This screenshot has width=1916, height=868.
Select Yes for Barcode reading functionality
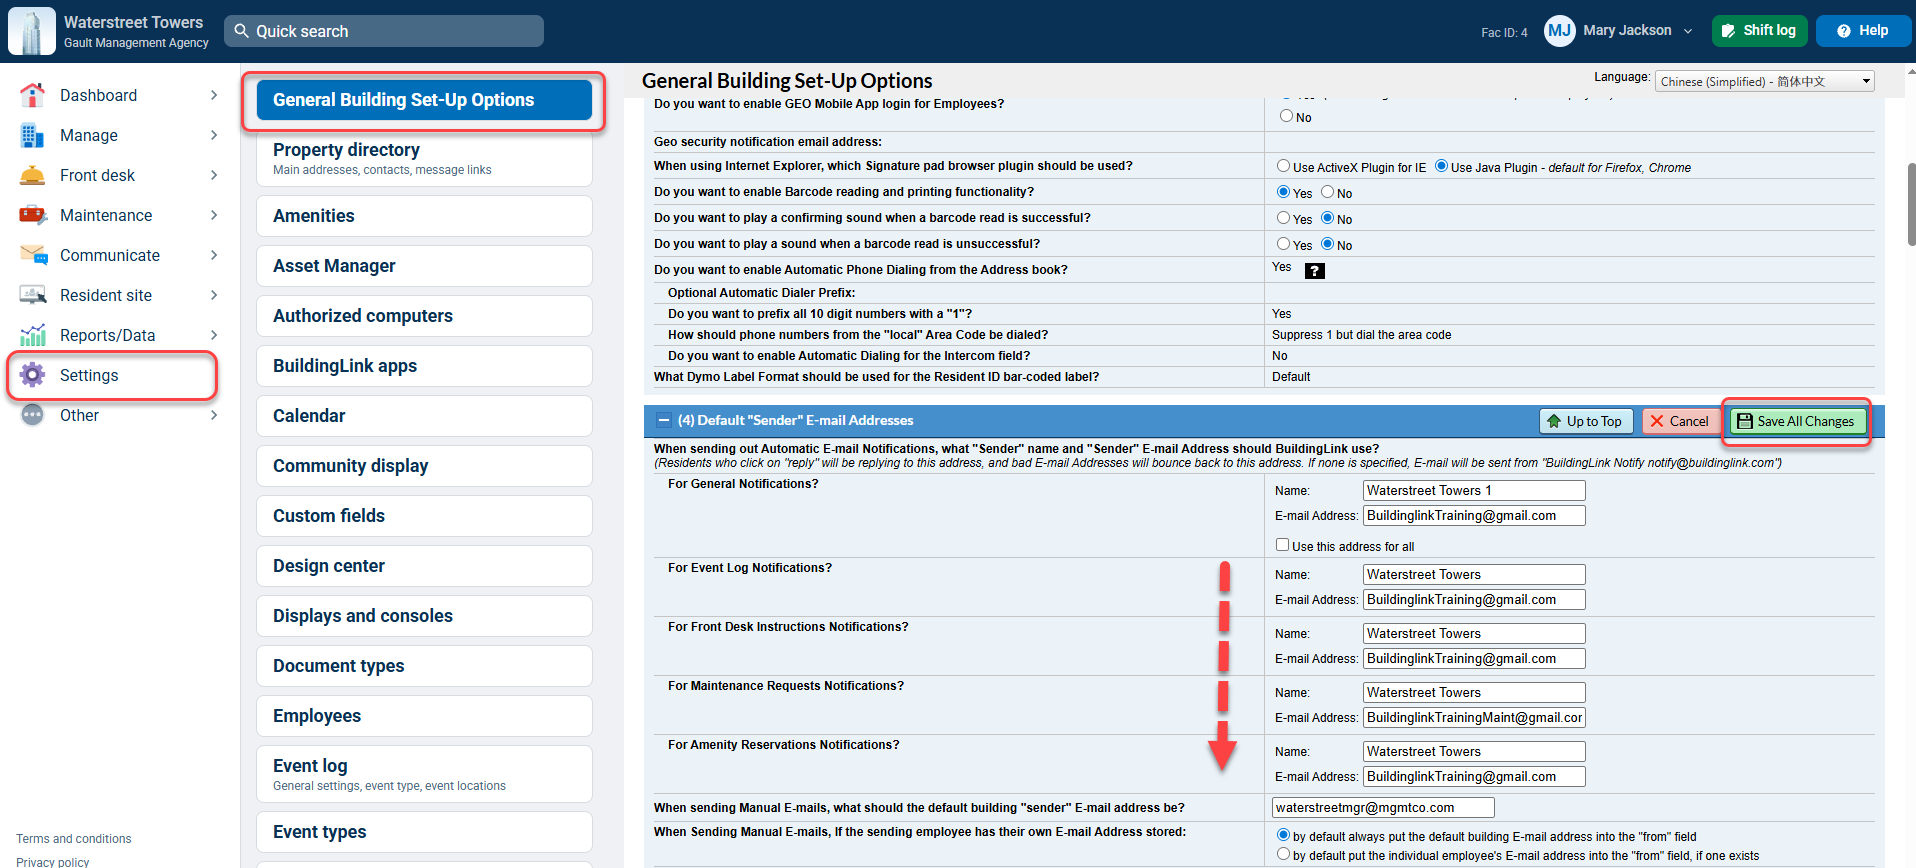point(1283,192)
